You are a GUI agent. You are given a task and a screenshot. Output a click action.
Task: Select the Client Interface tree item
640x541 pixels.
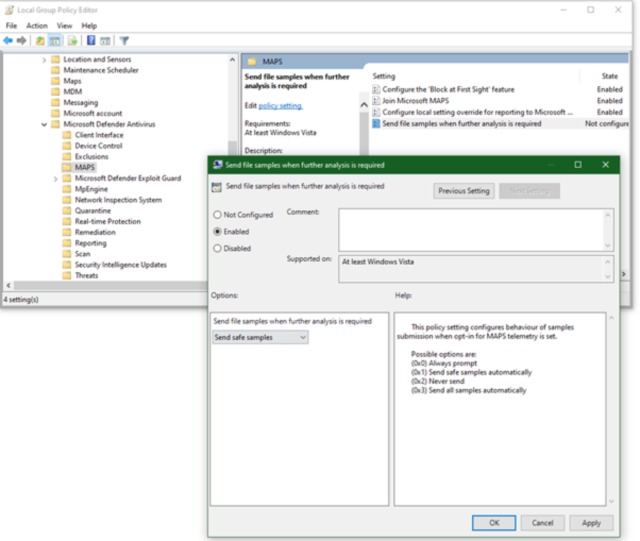99,135
